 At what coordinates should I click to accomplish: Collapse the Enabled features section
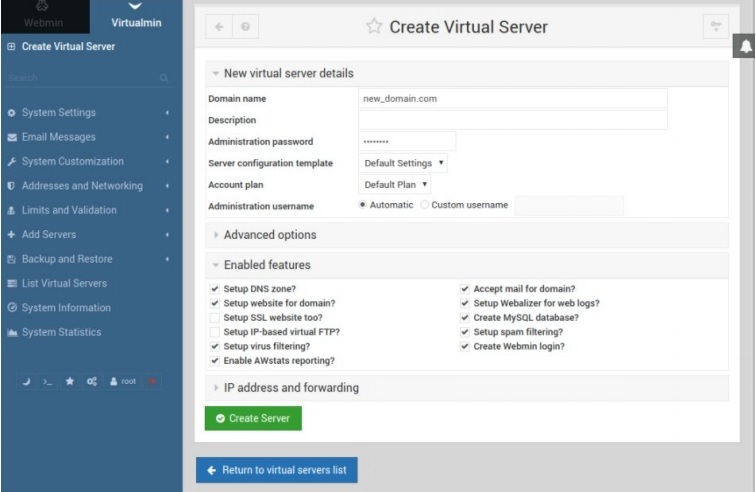point(466,265)
